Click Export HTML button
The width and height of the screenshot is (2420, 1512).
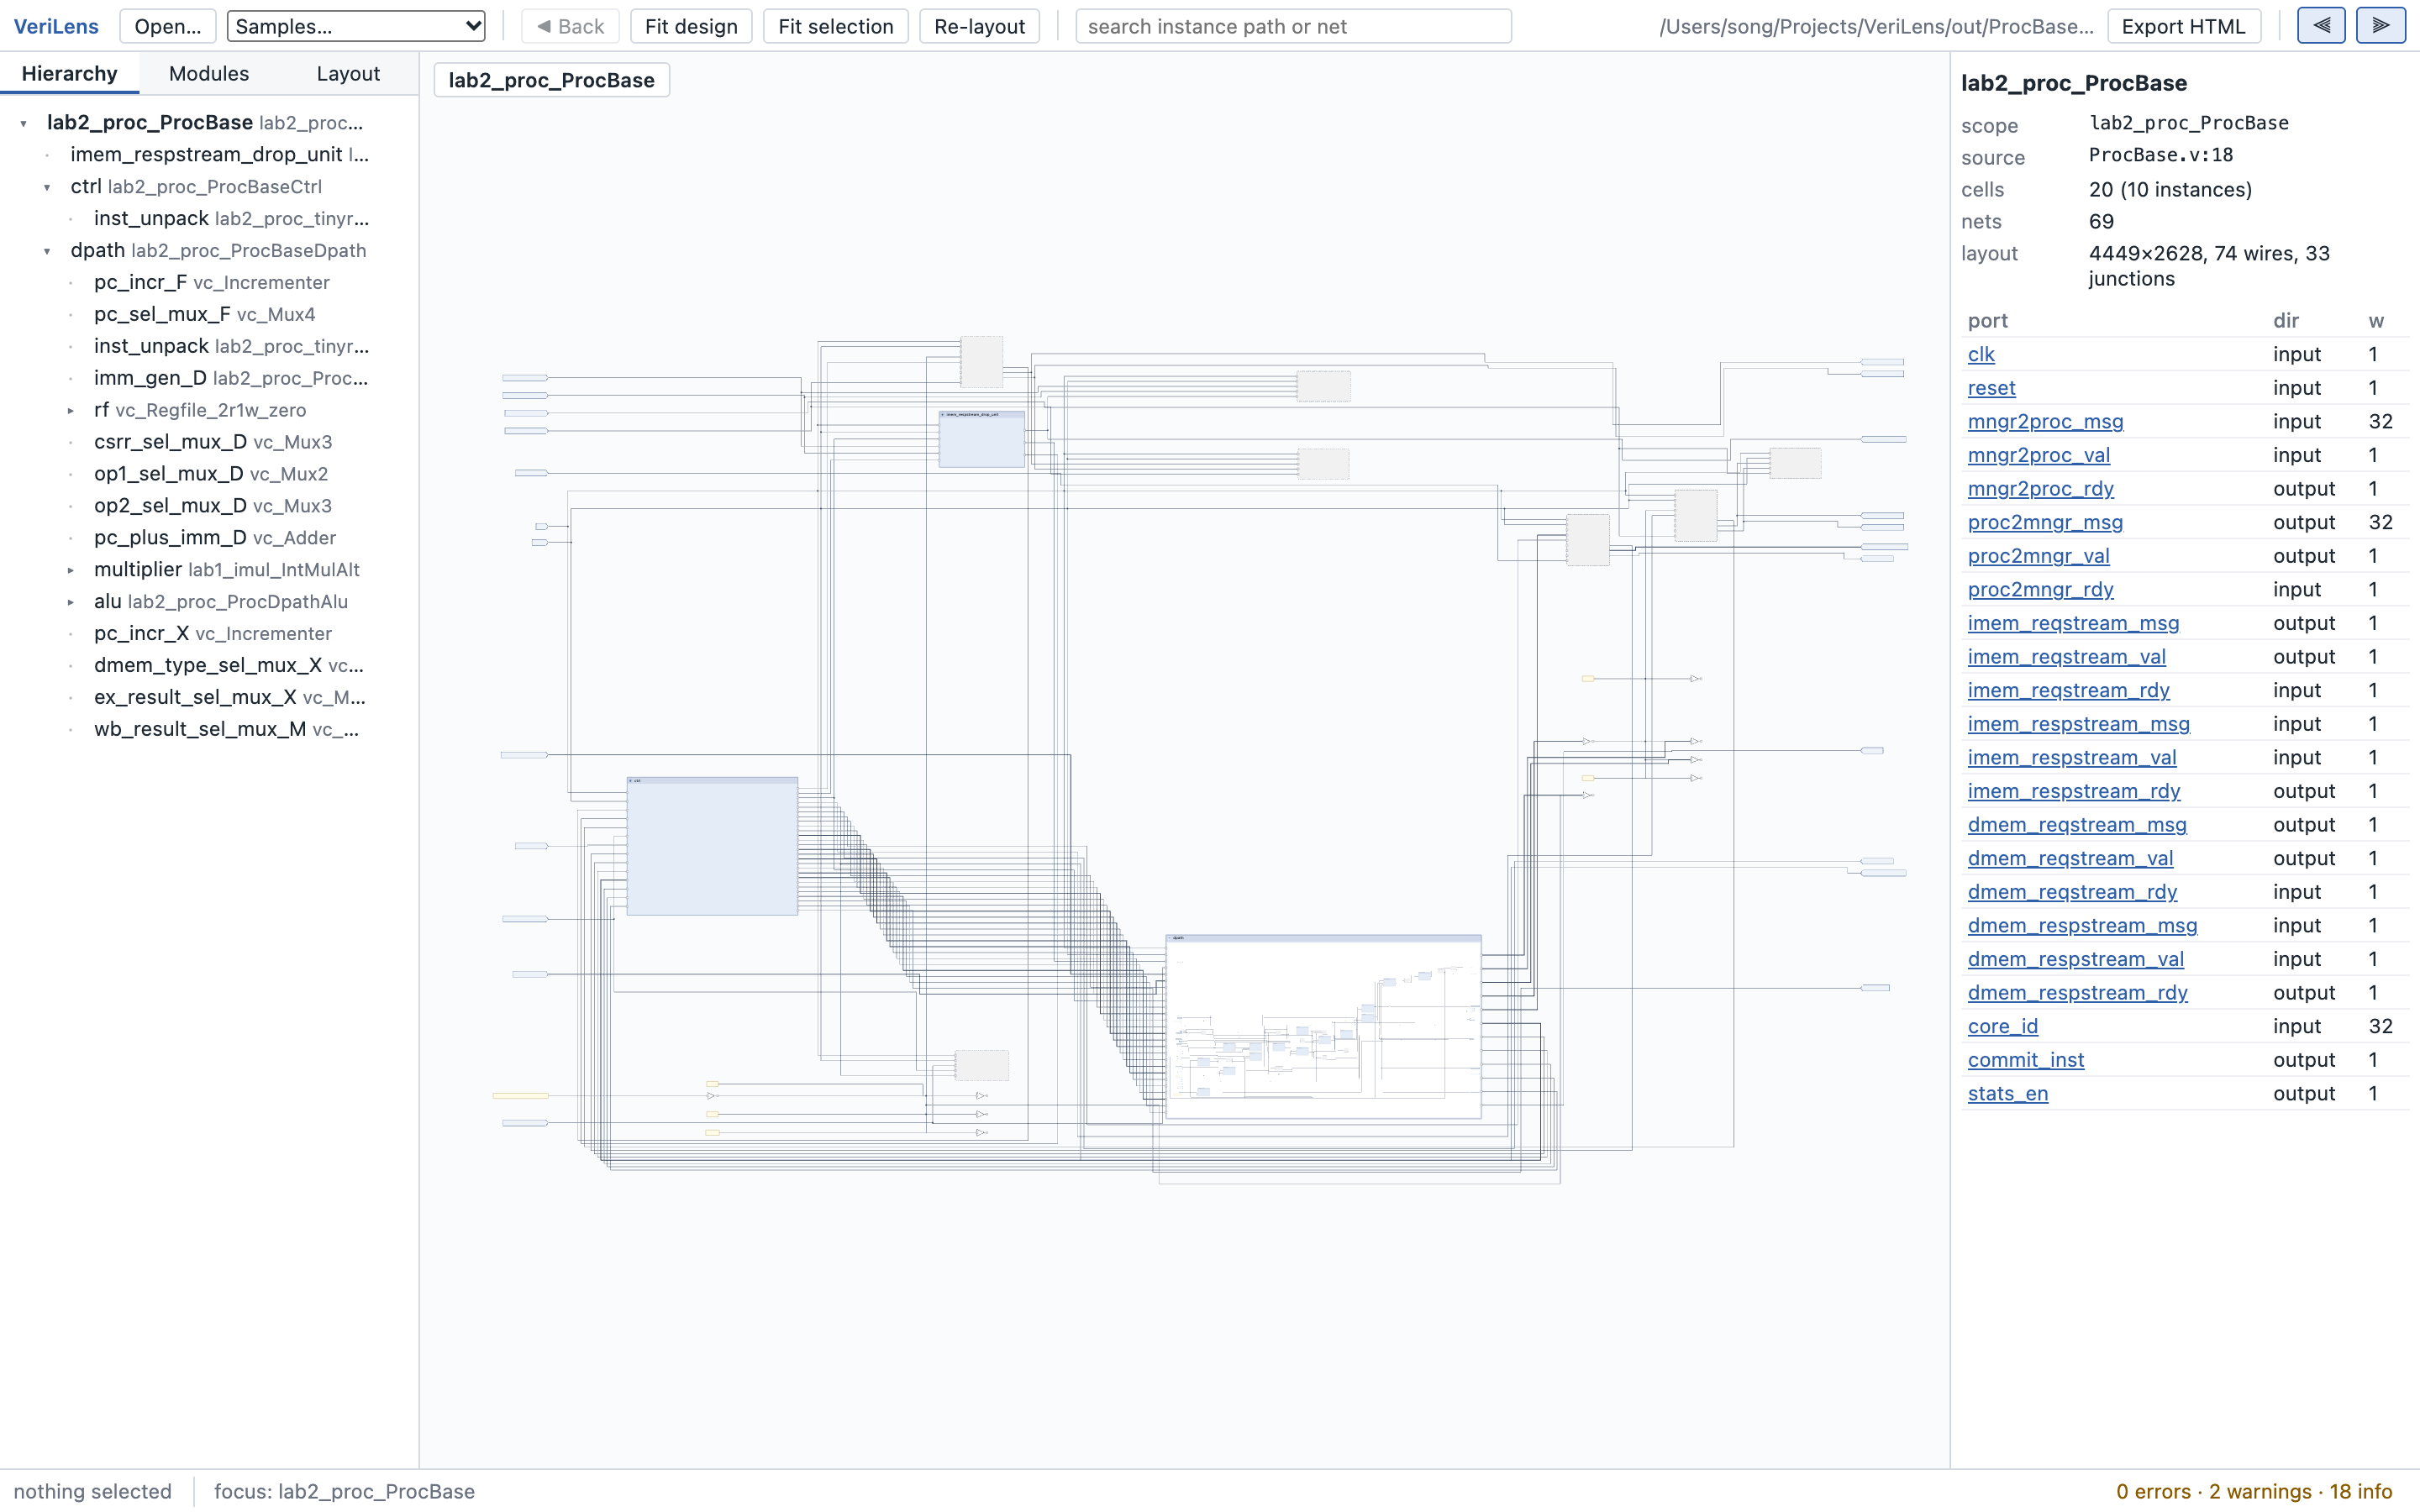coord(2183,26)
